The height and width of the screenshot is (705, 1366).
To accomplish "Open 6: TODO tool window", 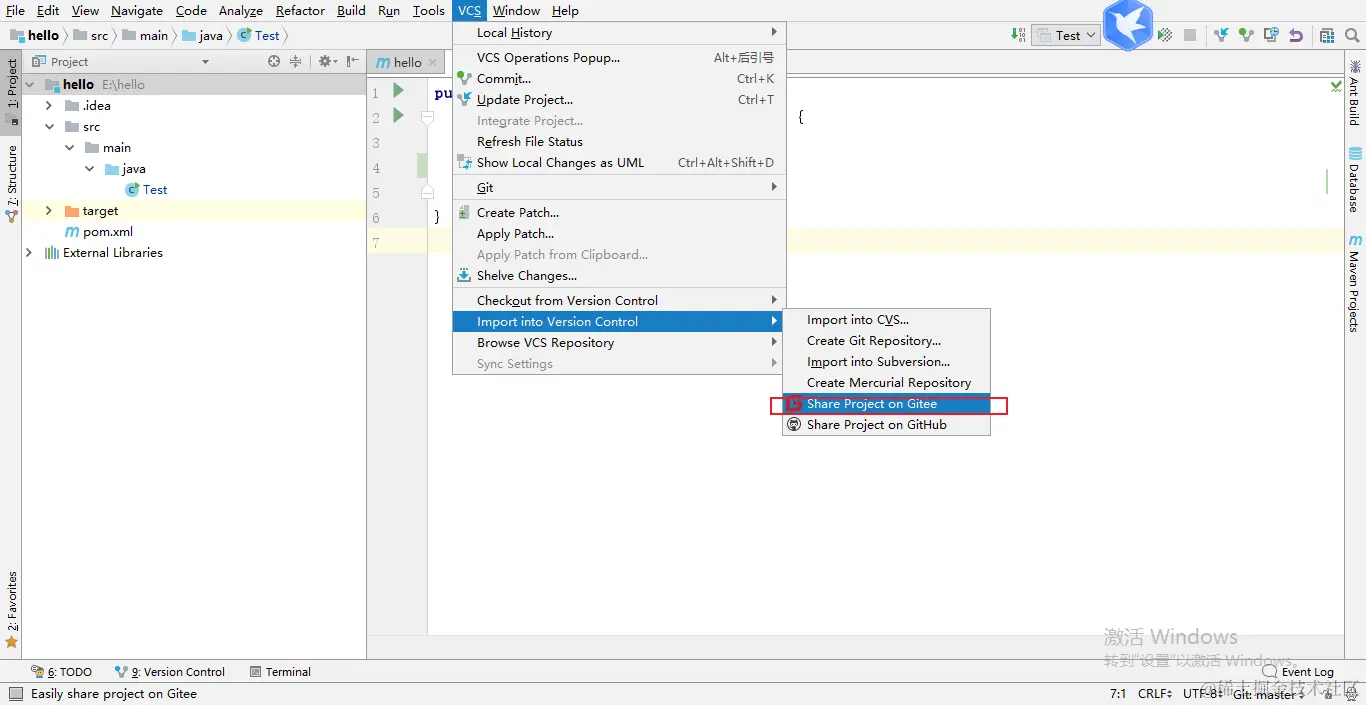I will click(61, 672).
